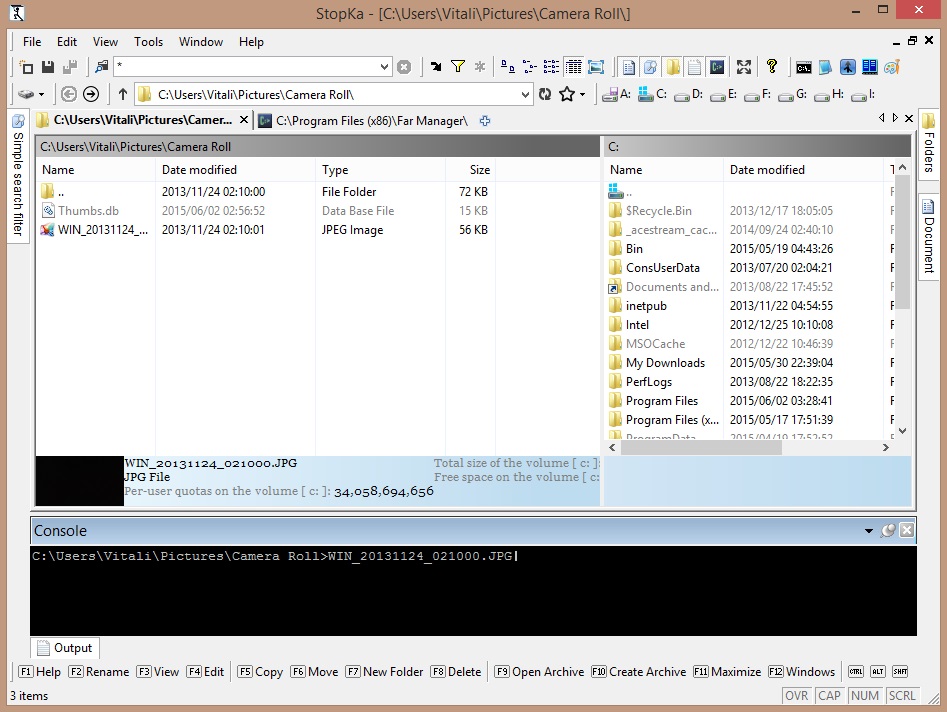Go back with the left arrow button
This screenshot has height=712, width=947.
coord(69,94)
